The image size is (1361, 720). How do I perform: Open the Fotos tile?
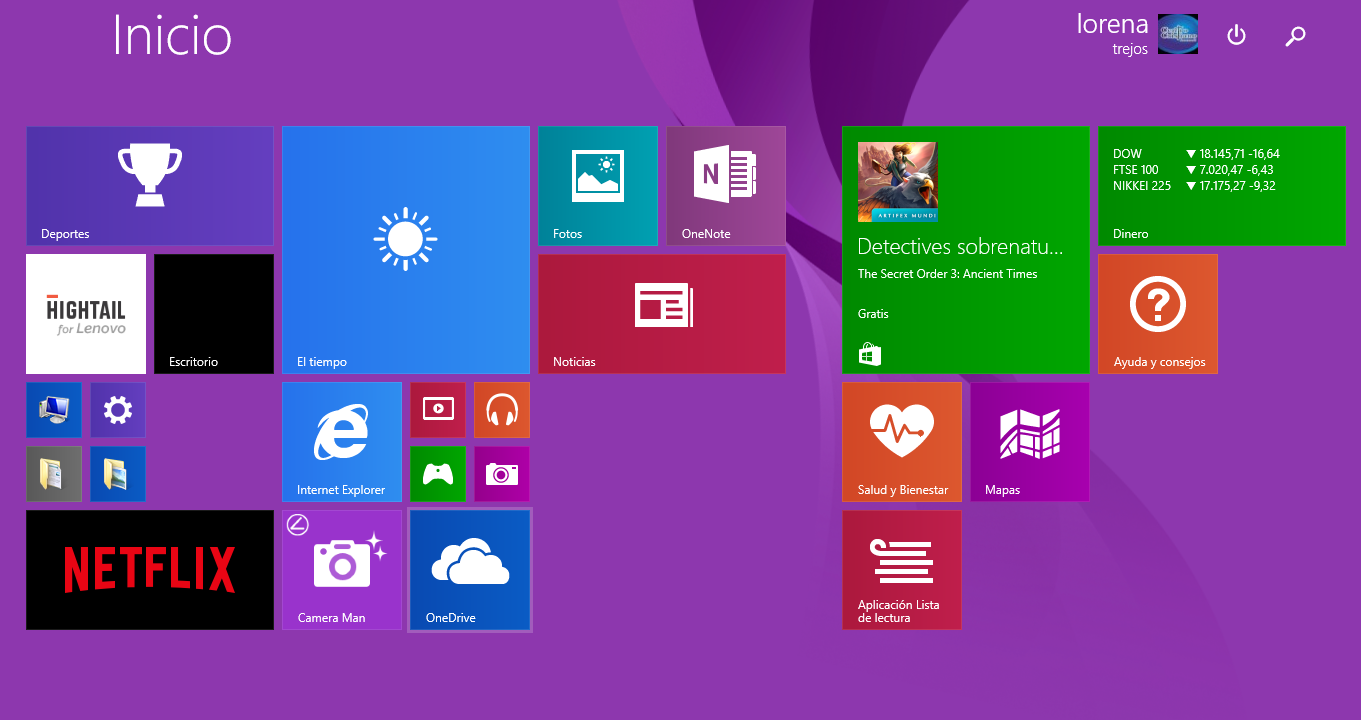click(598, 186)
